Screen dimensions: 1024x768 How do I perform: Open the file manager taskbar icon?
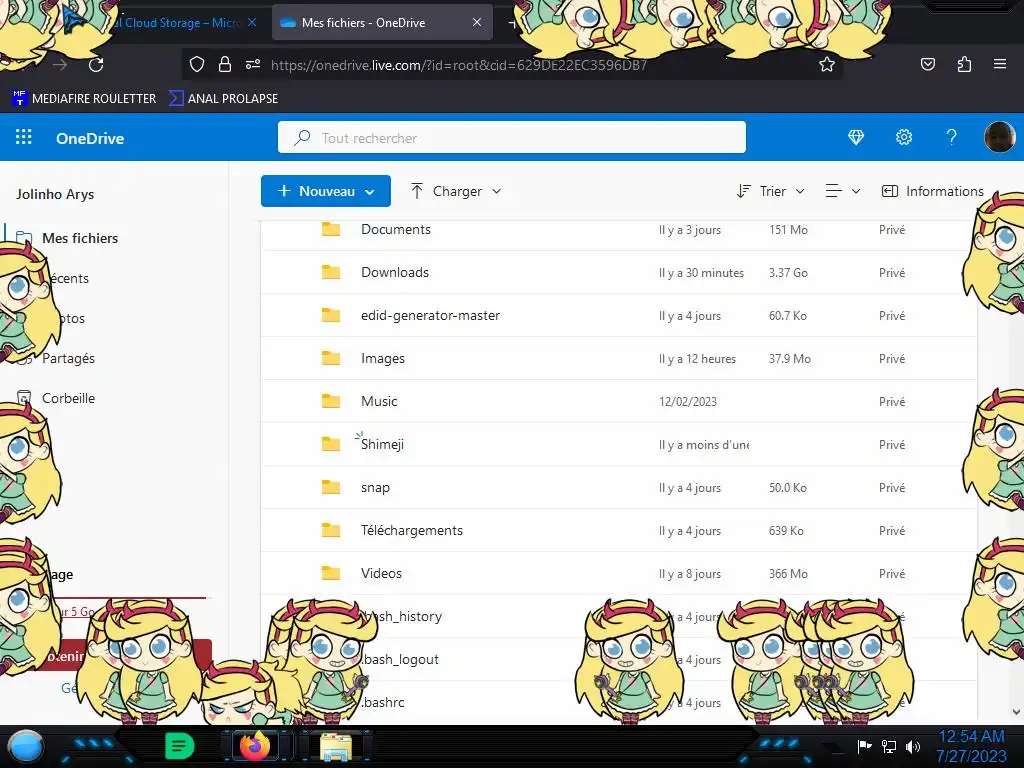(336, 747)
